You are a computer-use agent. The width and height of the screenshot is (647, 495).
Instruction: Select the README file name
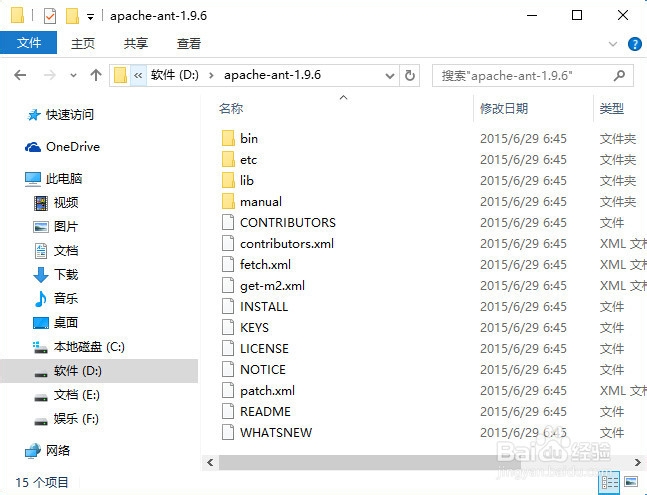click(265, 412)
